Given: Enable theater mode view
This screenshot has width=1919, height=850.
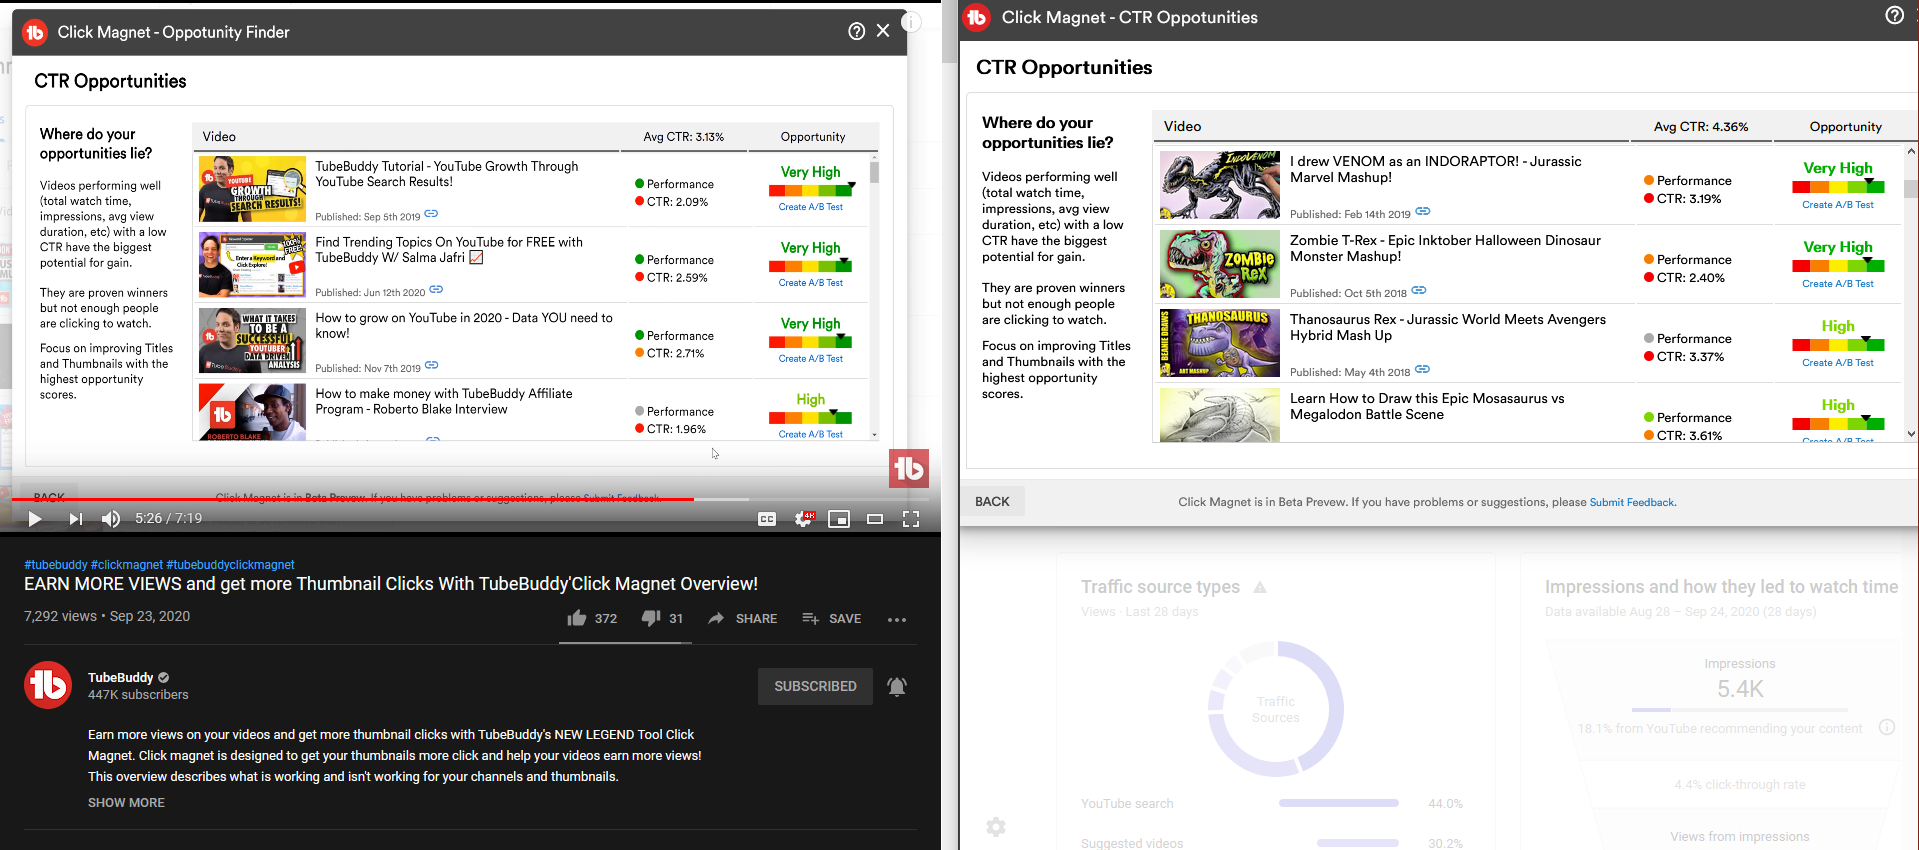Looking at the screenshot, I should pyautogui.click(x=875, y=518).
